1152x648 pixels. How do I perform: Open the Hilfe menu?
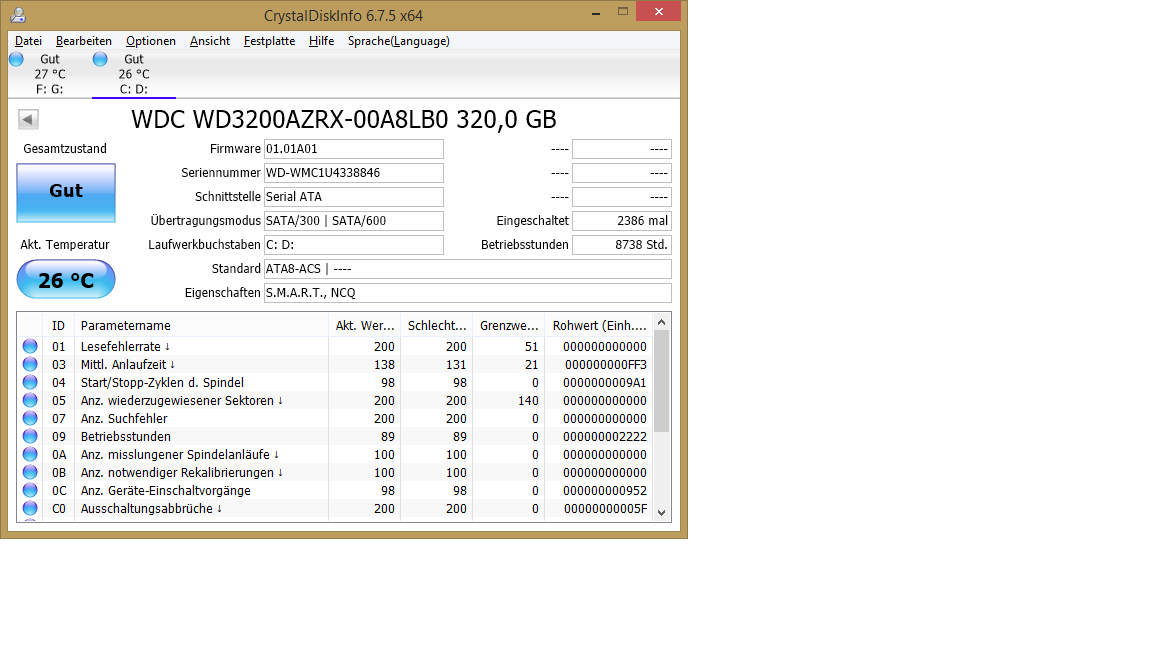(x=322, y=41)
